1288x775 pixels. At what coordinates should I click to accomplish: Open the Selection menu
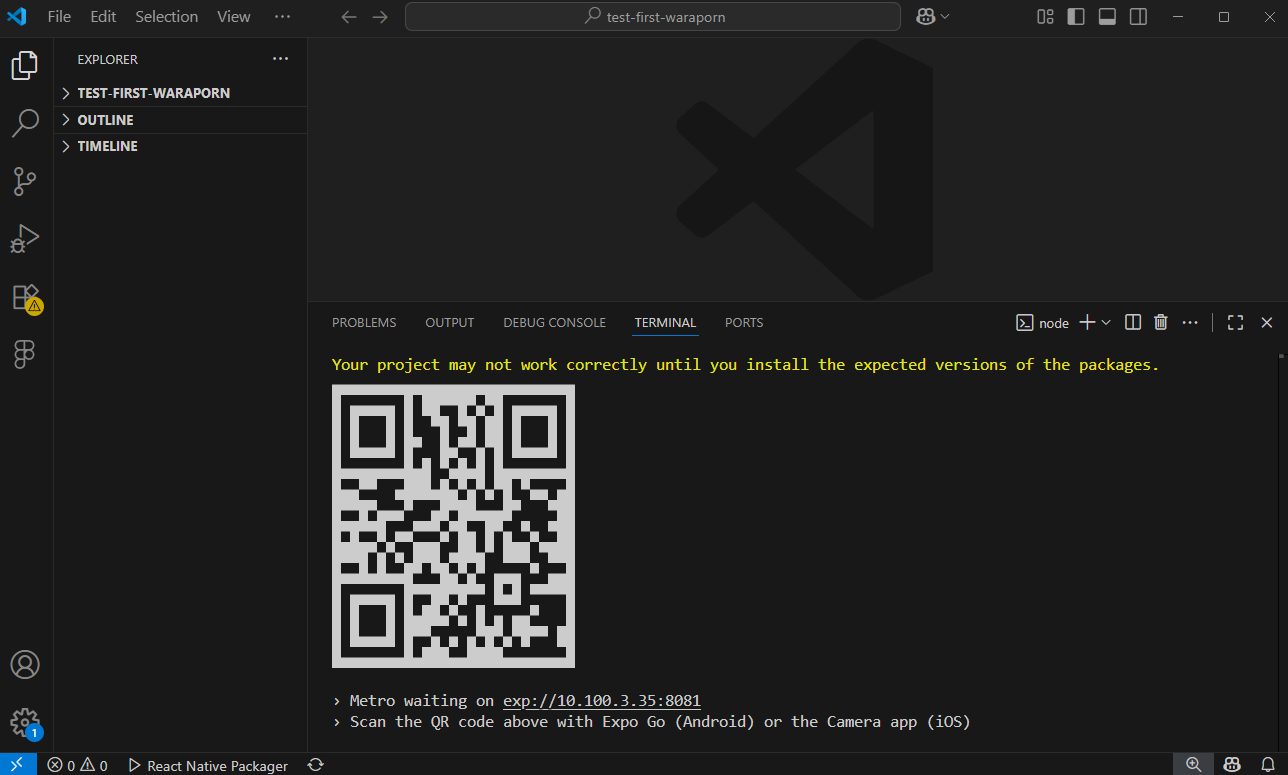pos(166,17)
